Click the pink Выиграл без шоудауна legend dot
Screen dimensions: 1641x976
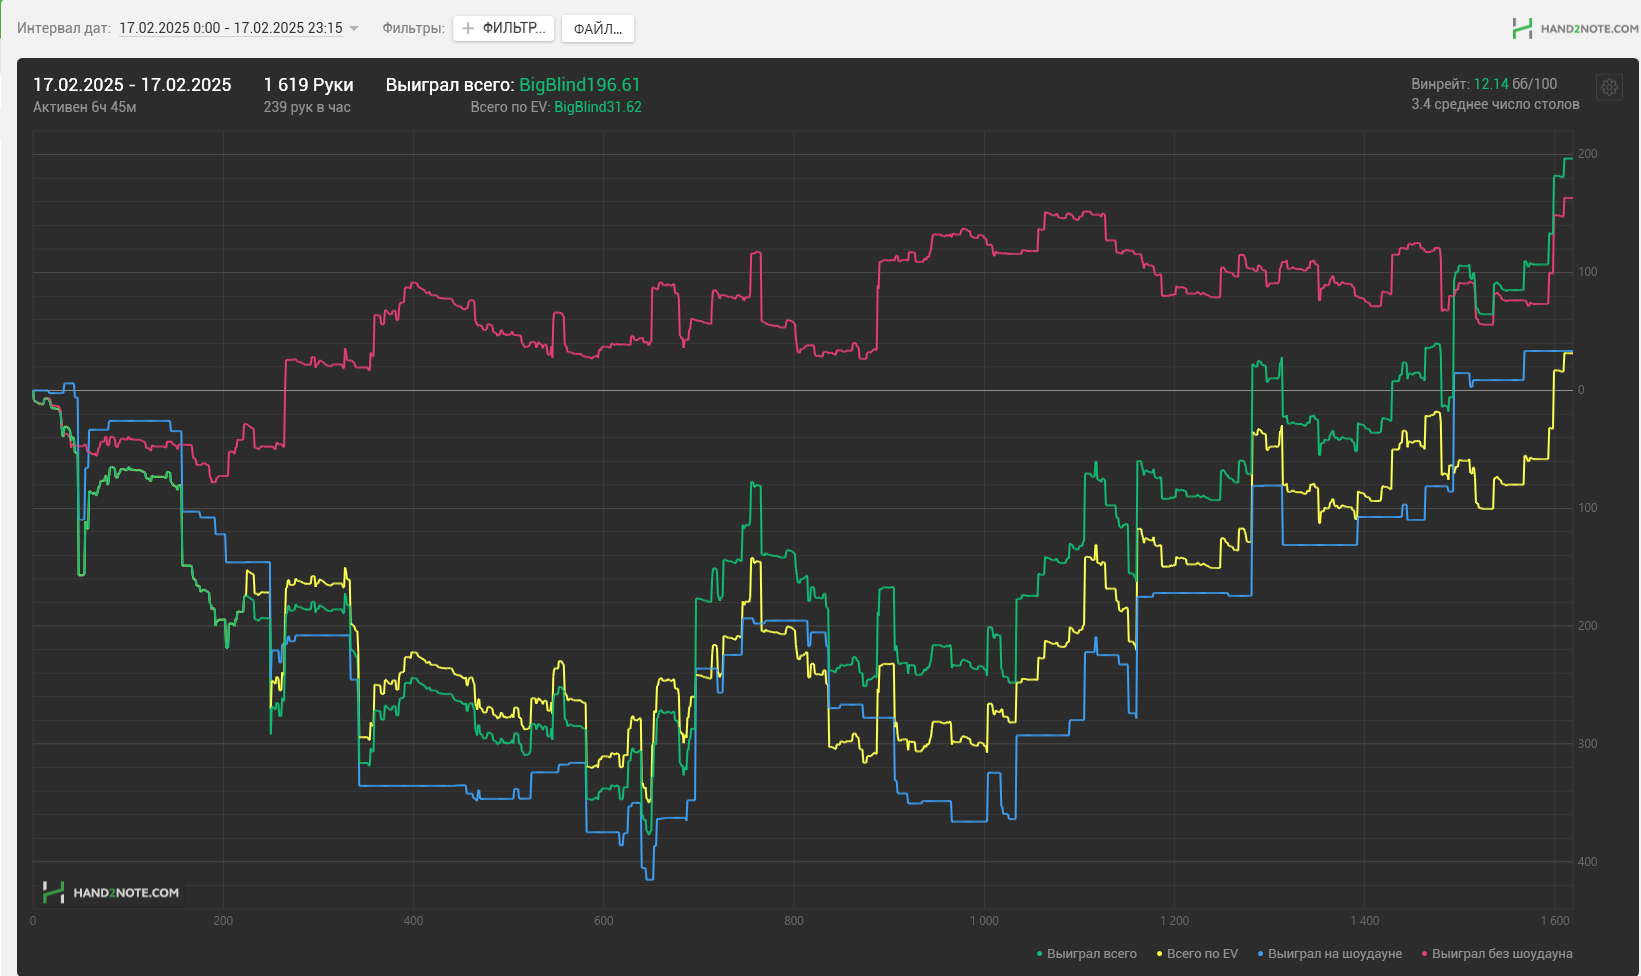[1425, 954]
